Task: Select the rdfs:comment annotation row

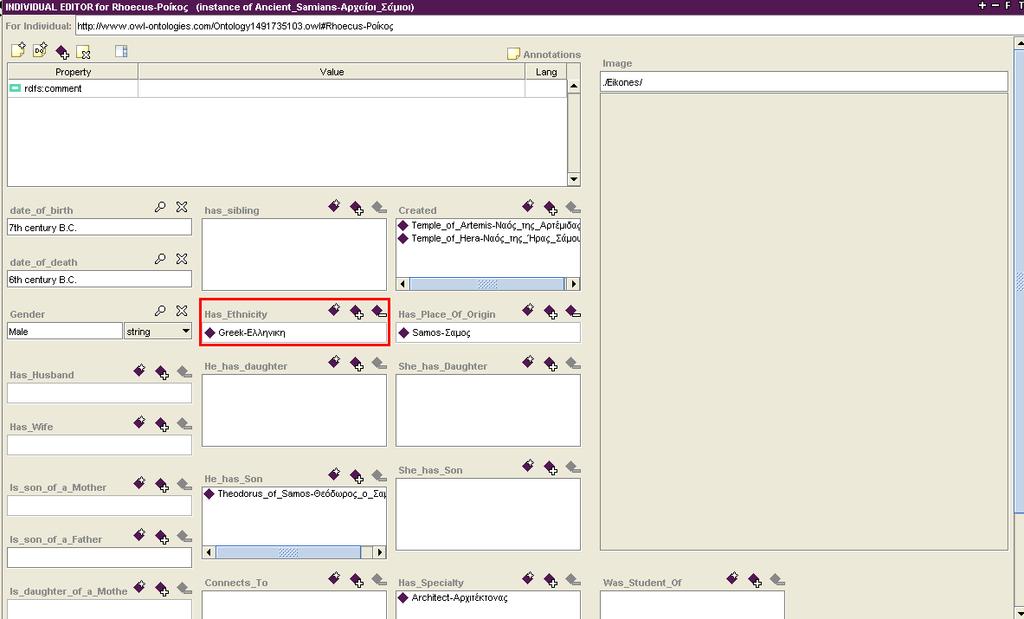Action: pos(287,89)
